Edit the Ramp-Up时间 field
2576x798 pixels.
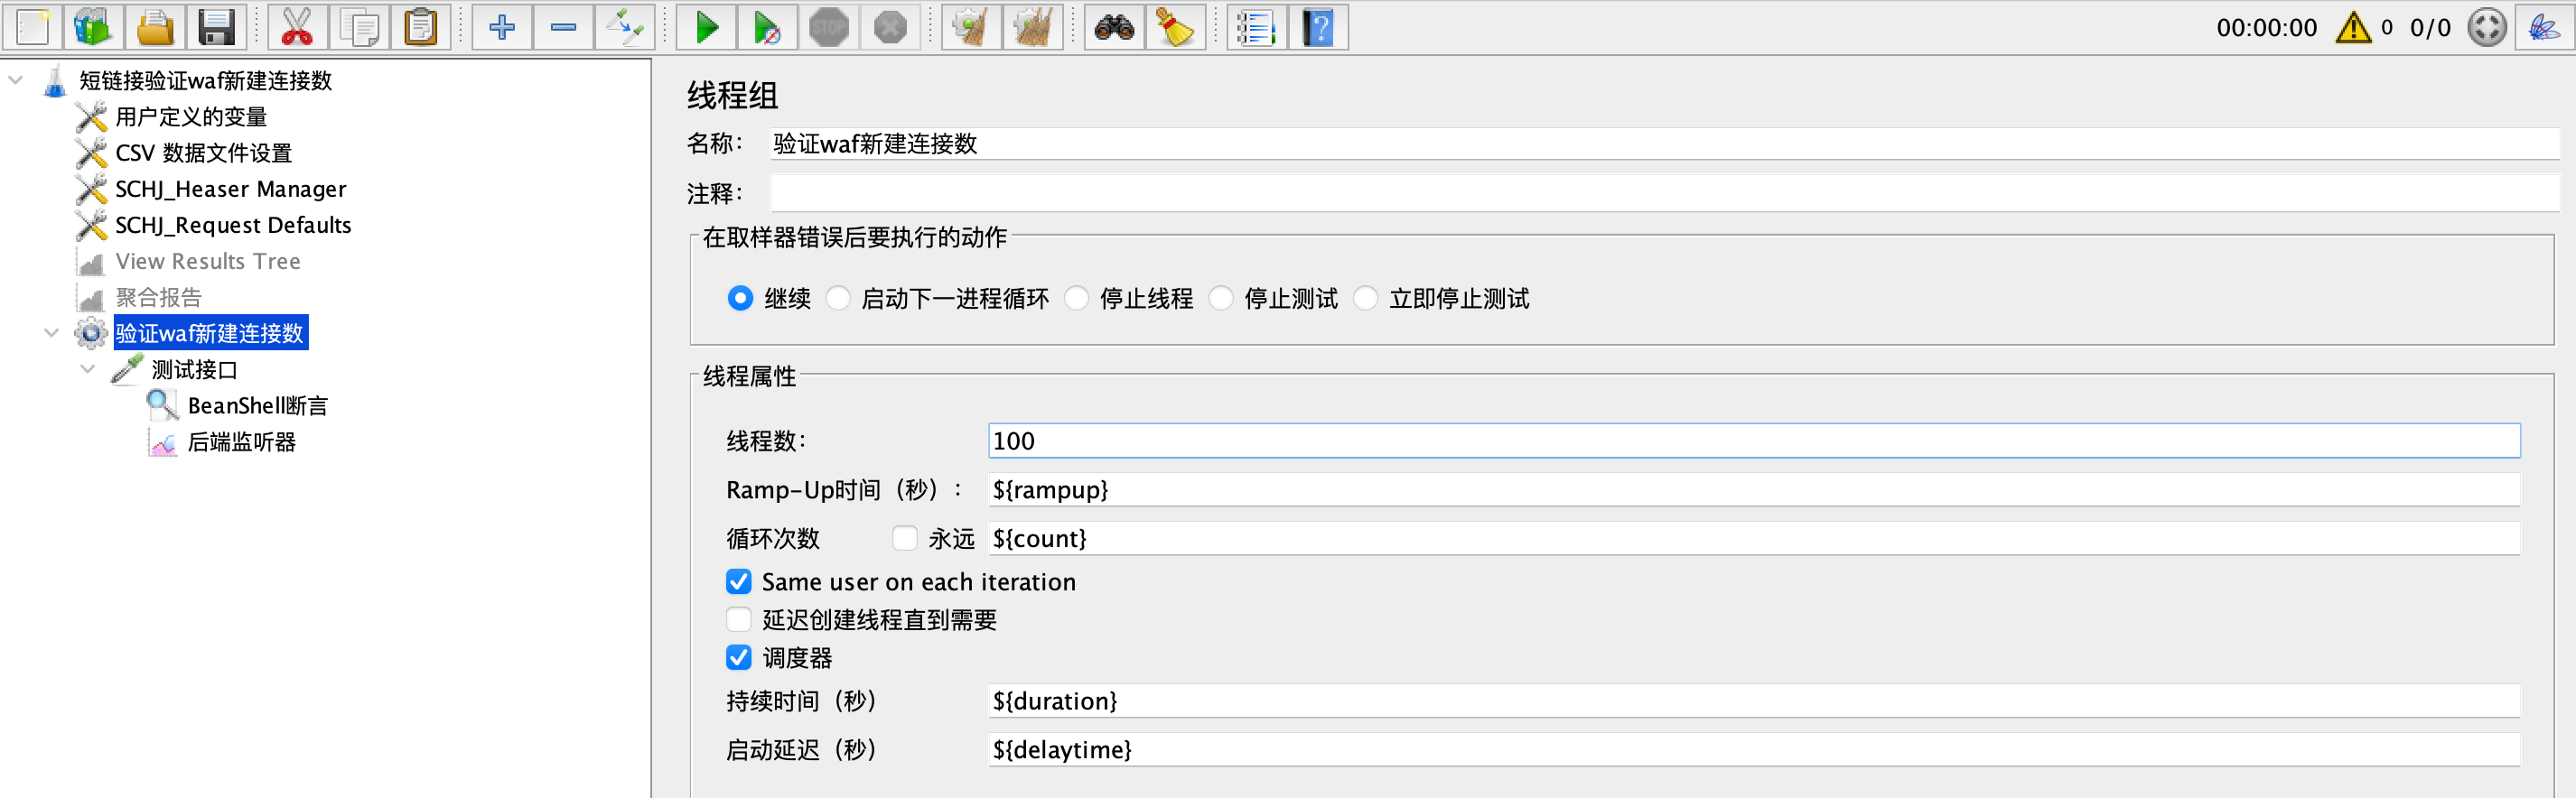pyautogui.click(x=1754, y=489)
